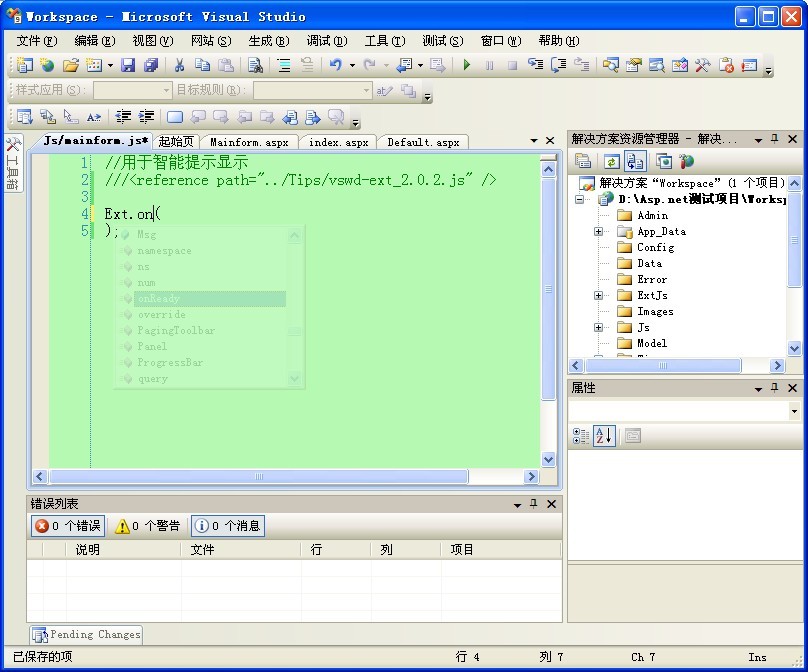Sort properties alphabetically with A-Z icon
The image size is (808, 672).
[x=603, y=435]
